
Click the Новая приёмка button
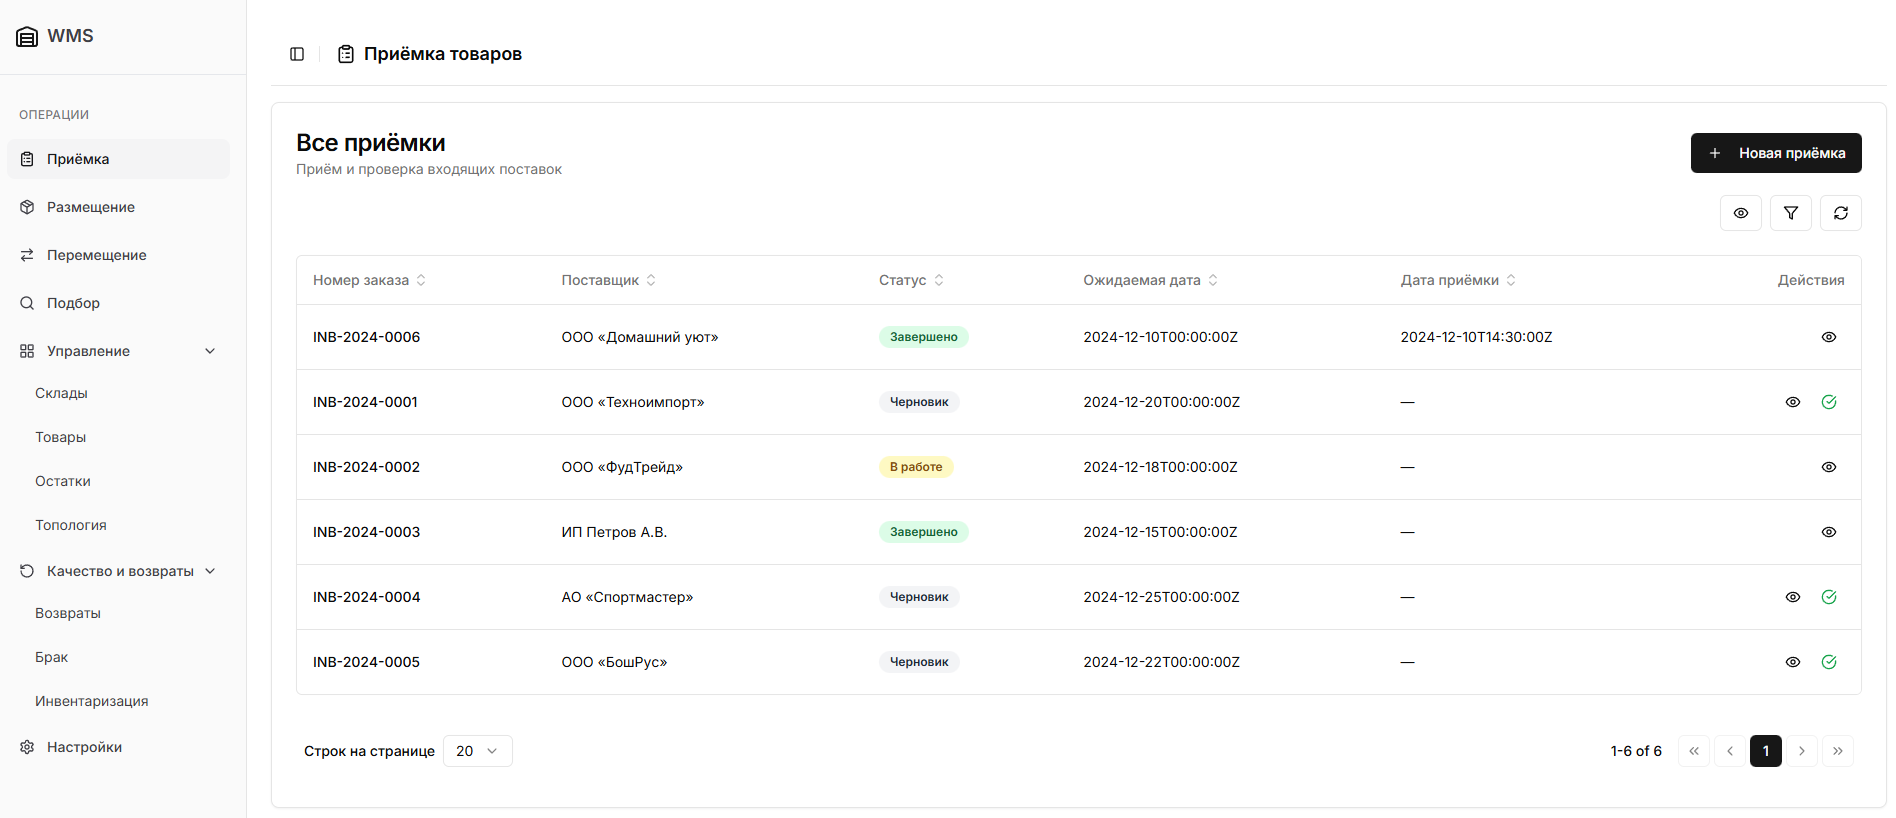click(1775, 153)
